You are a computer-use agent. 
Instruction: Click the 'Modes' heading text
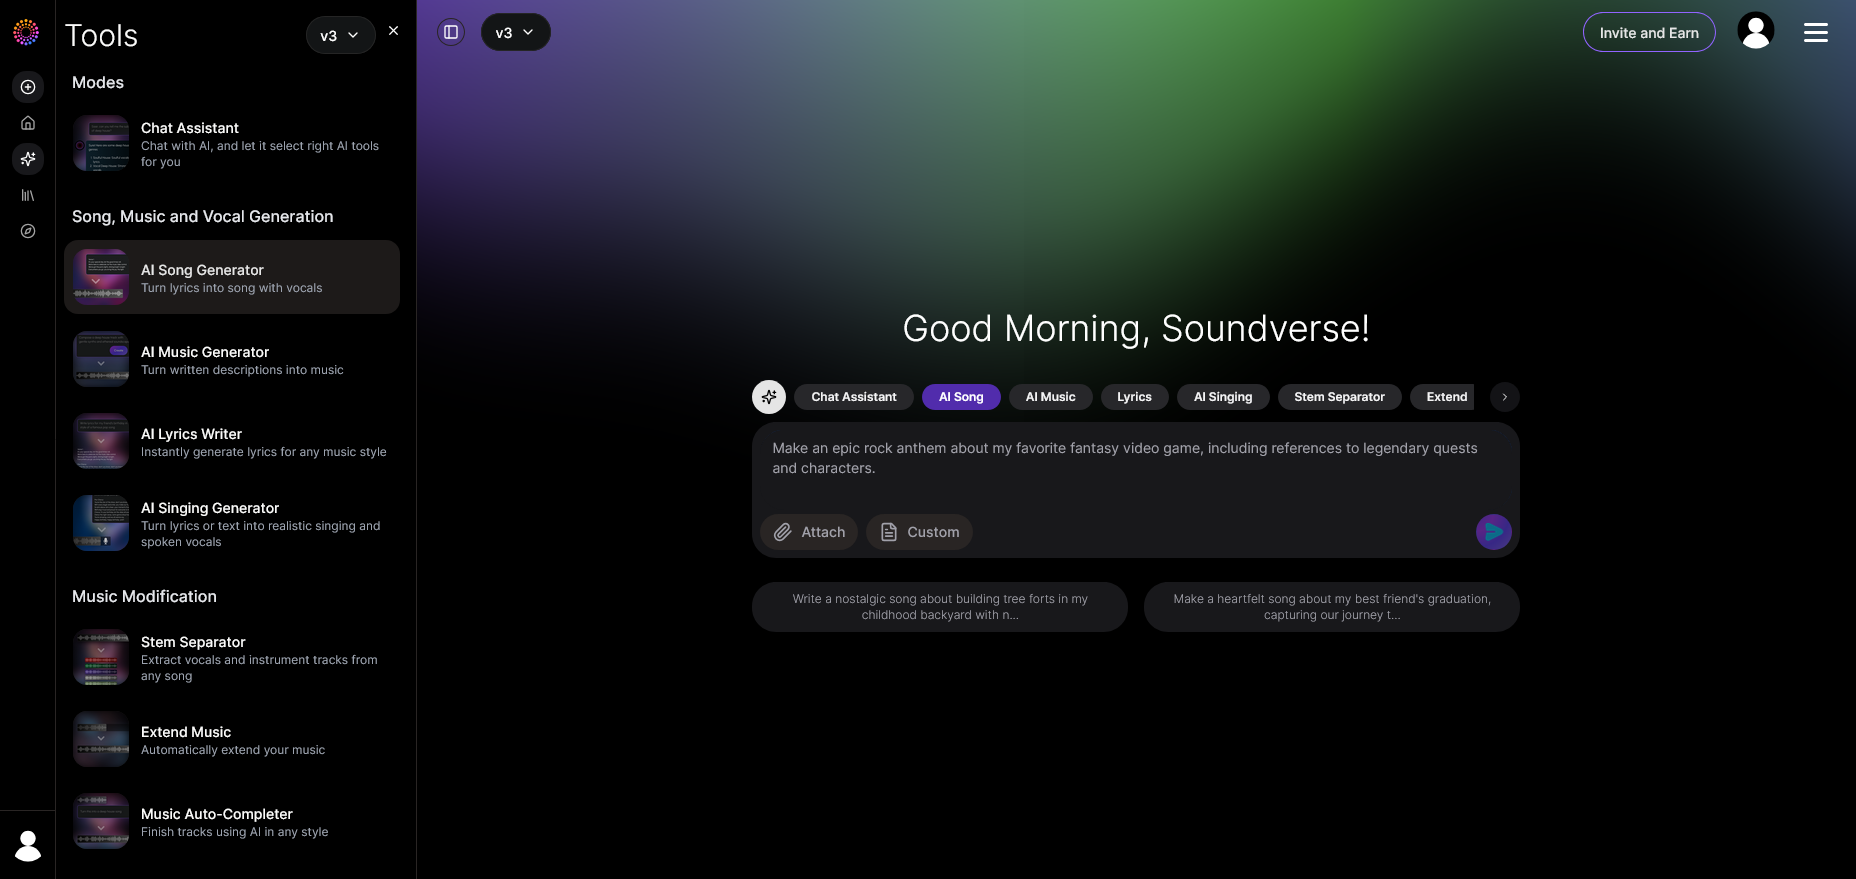coord(98,82)
